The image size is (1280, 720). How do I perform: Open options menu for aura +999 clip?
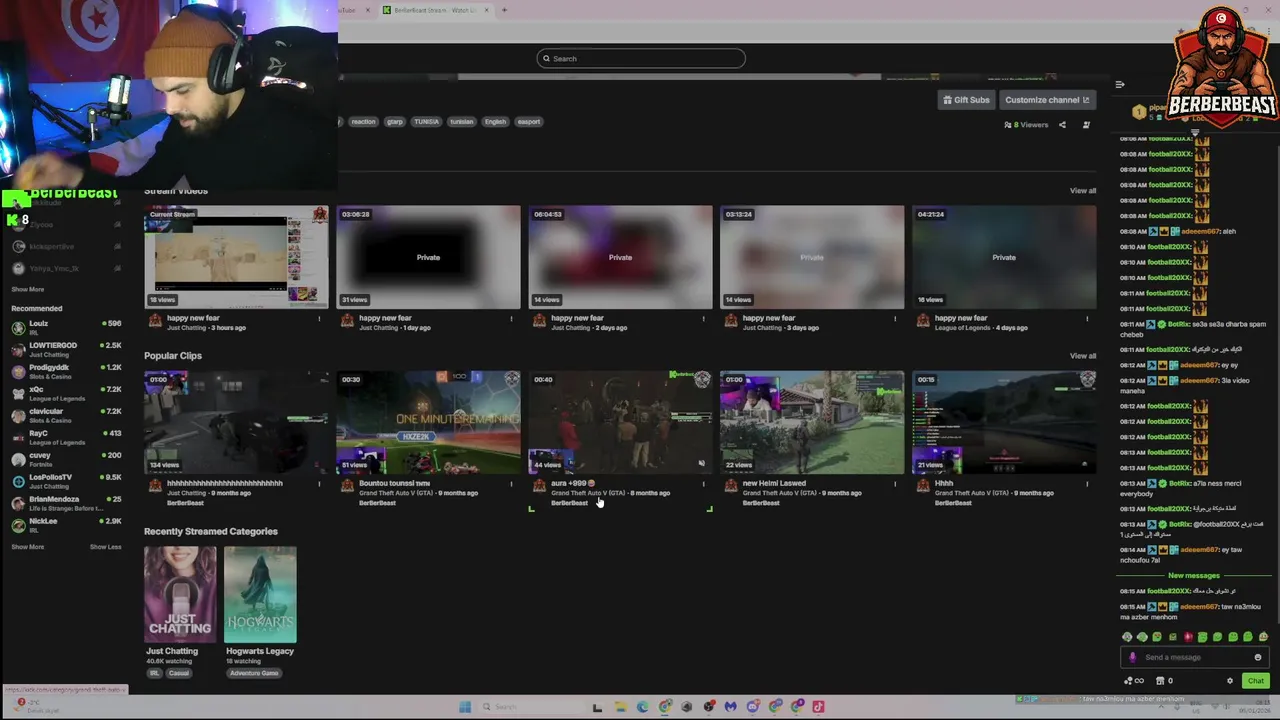[703, 484]
